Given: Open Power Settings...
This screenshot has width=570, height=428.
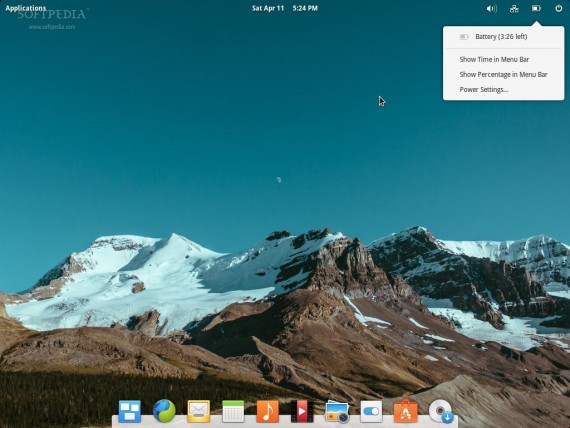Looking at the screenshot, I should [x=503, y=89].
